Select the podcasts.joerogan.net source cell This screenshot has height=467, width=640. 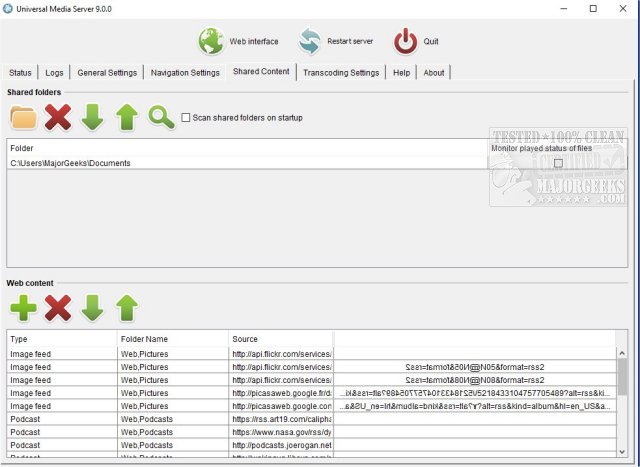281,445
